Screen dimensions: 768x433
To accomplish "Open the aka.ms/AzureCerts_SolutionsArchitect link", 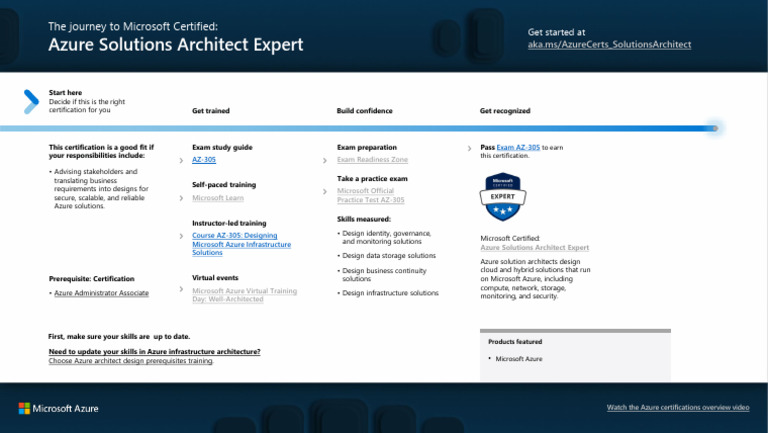I will 609,45.
